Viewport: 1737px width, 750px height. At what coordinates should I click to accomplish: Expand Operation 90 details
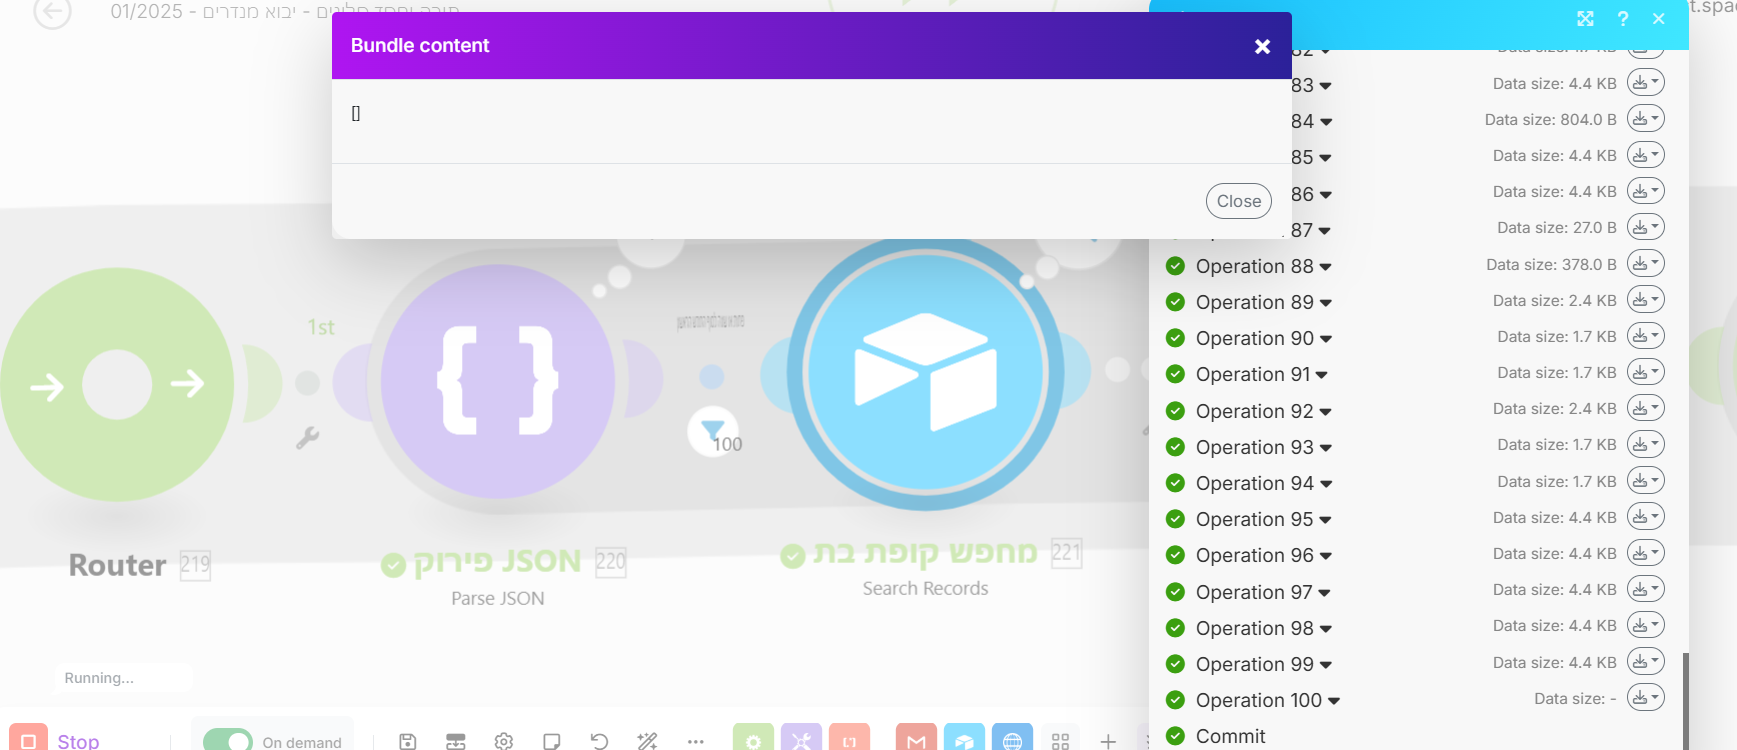click(x=1264, y=338)
